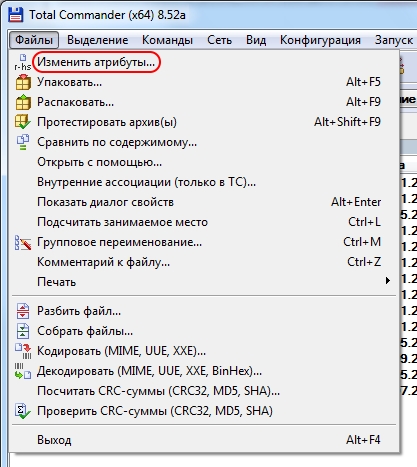Click the Total Commander floppy disk icon
The height and width of the screenshot is (467, 417).
pos(15,15)
